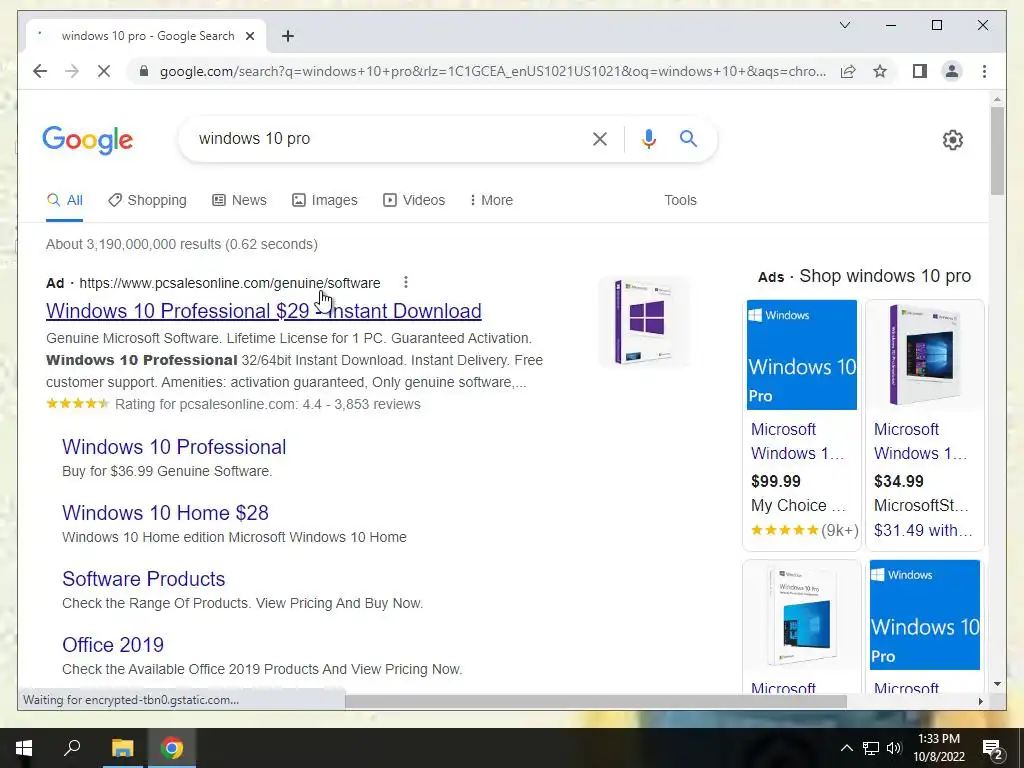Click in the Google search field
The width and height of the screenshot is (1024, 768).
(x=385, y=138)
